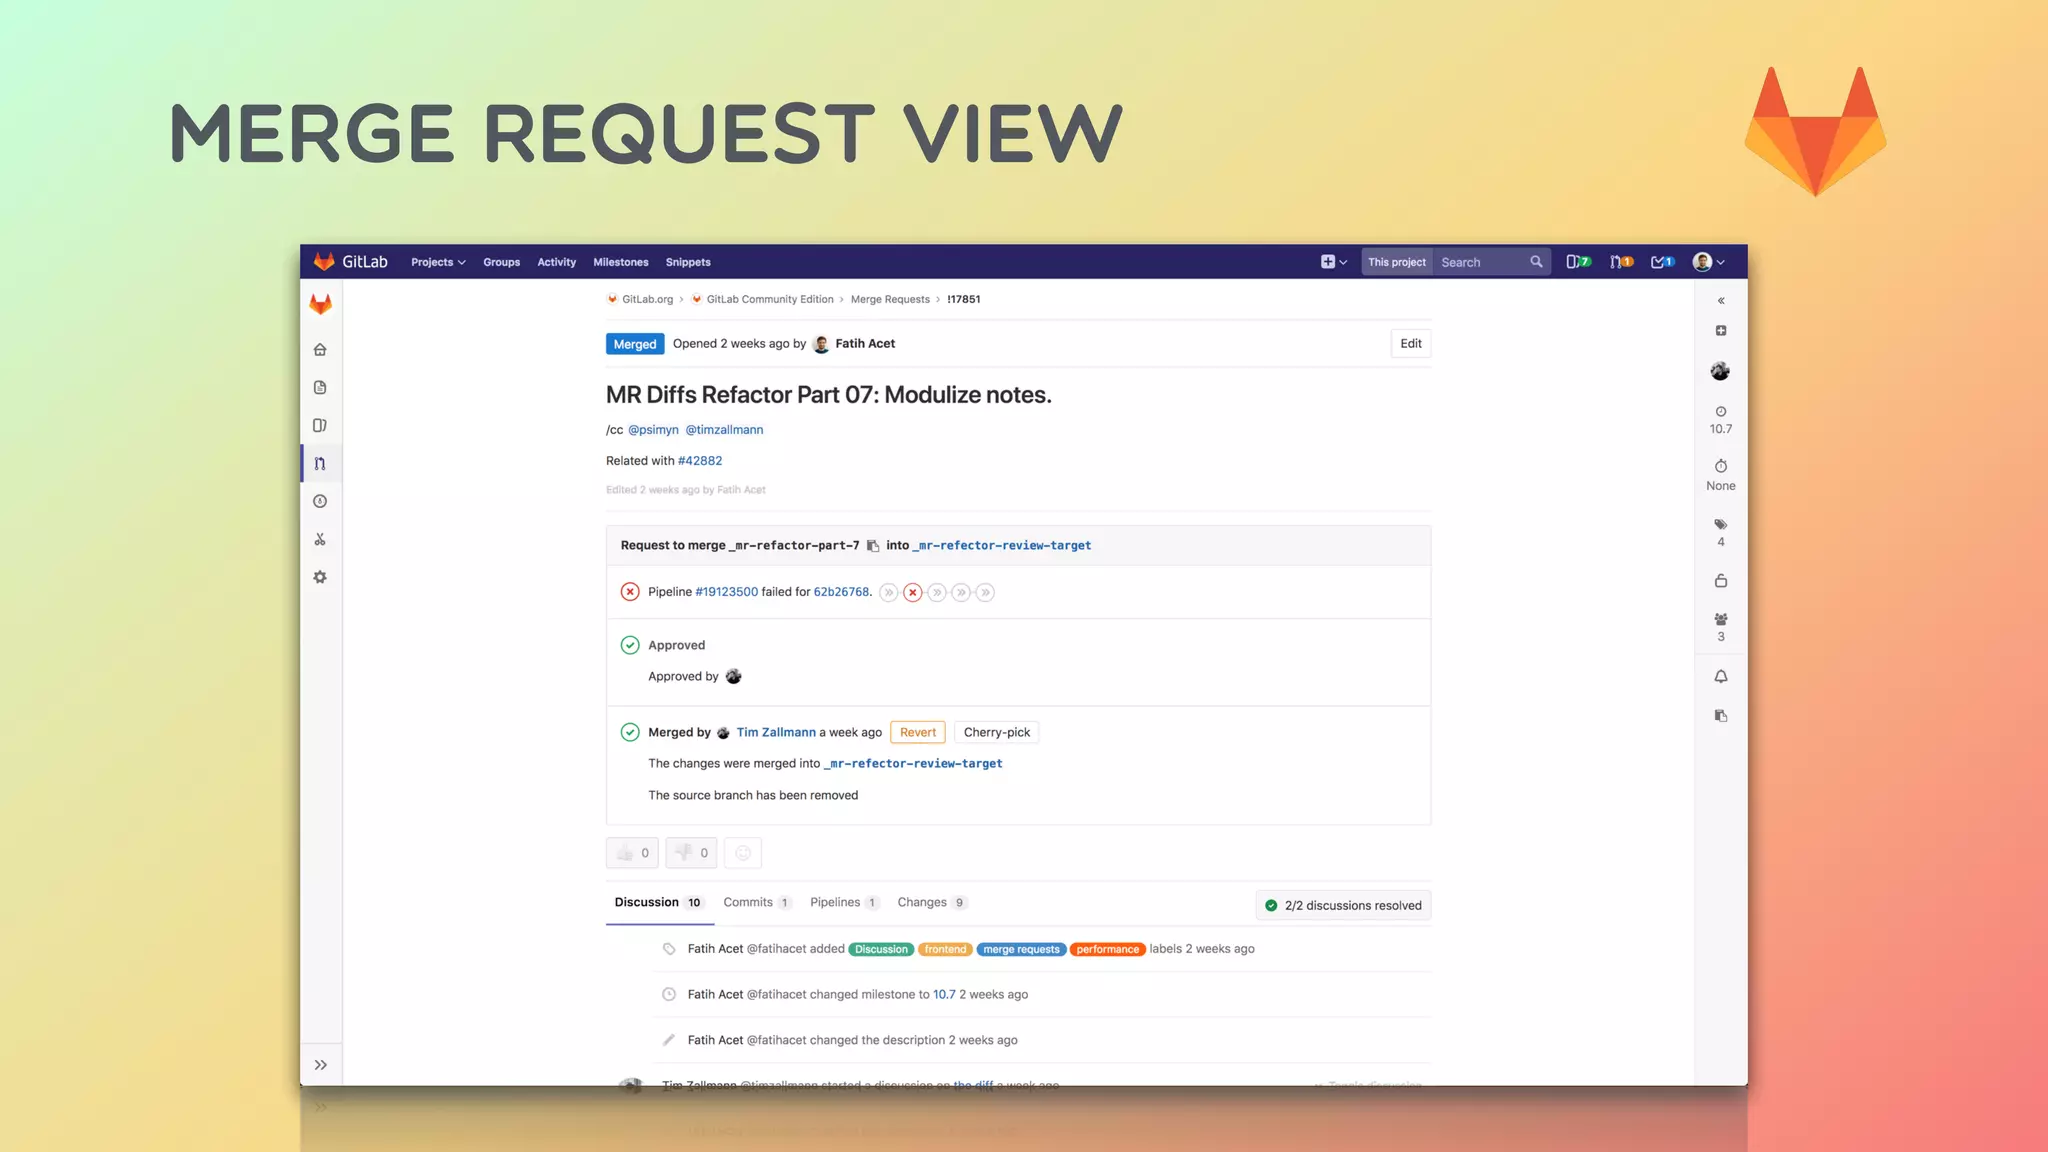
Task: Switch to the Changes tab
Action: [x=922, y=902]
